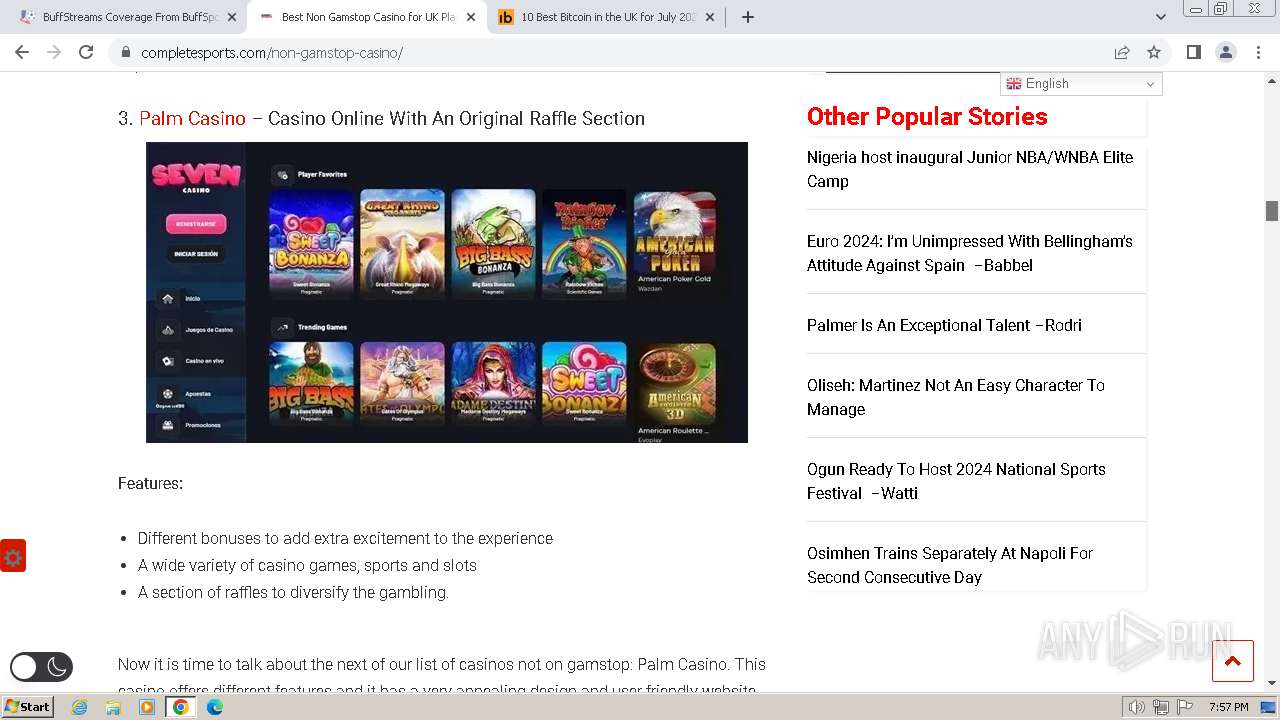Switch to the 10 Best Bitcoin tab
The image size is (1280, 720).
(x=605, y=17)
